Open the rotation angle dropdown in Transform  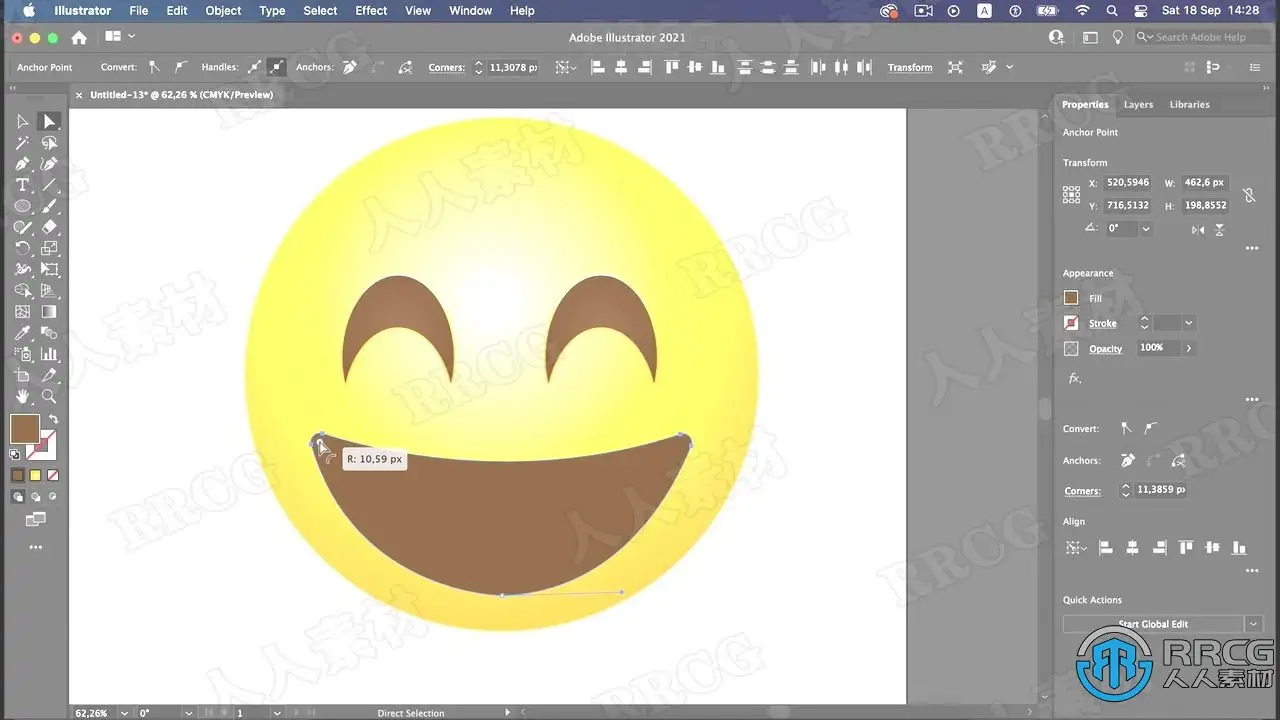[x=1146, y=229]
